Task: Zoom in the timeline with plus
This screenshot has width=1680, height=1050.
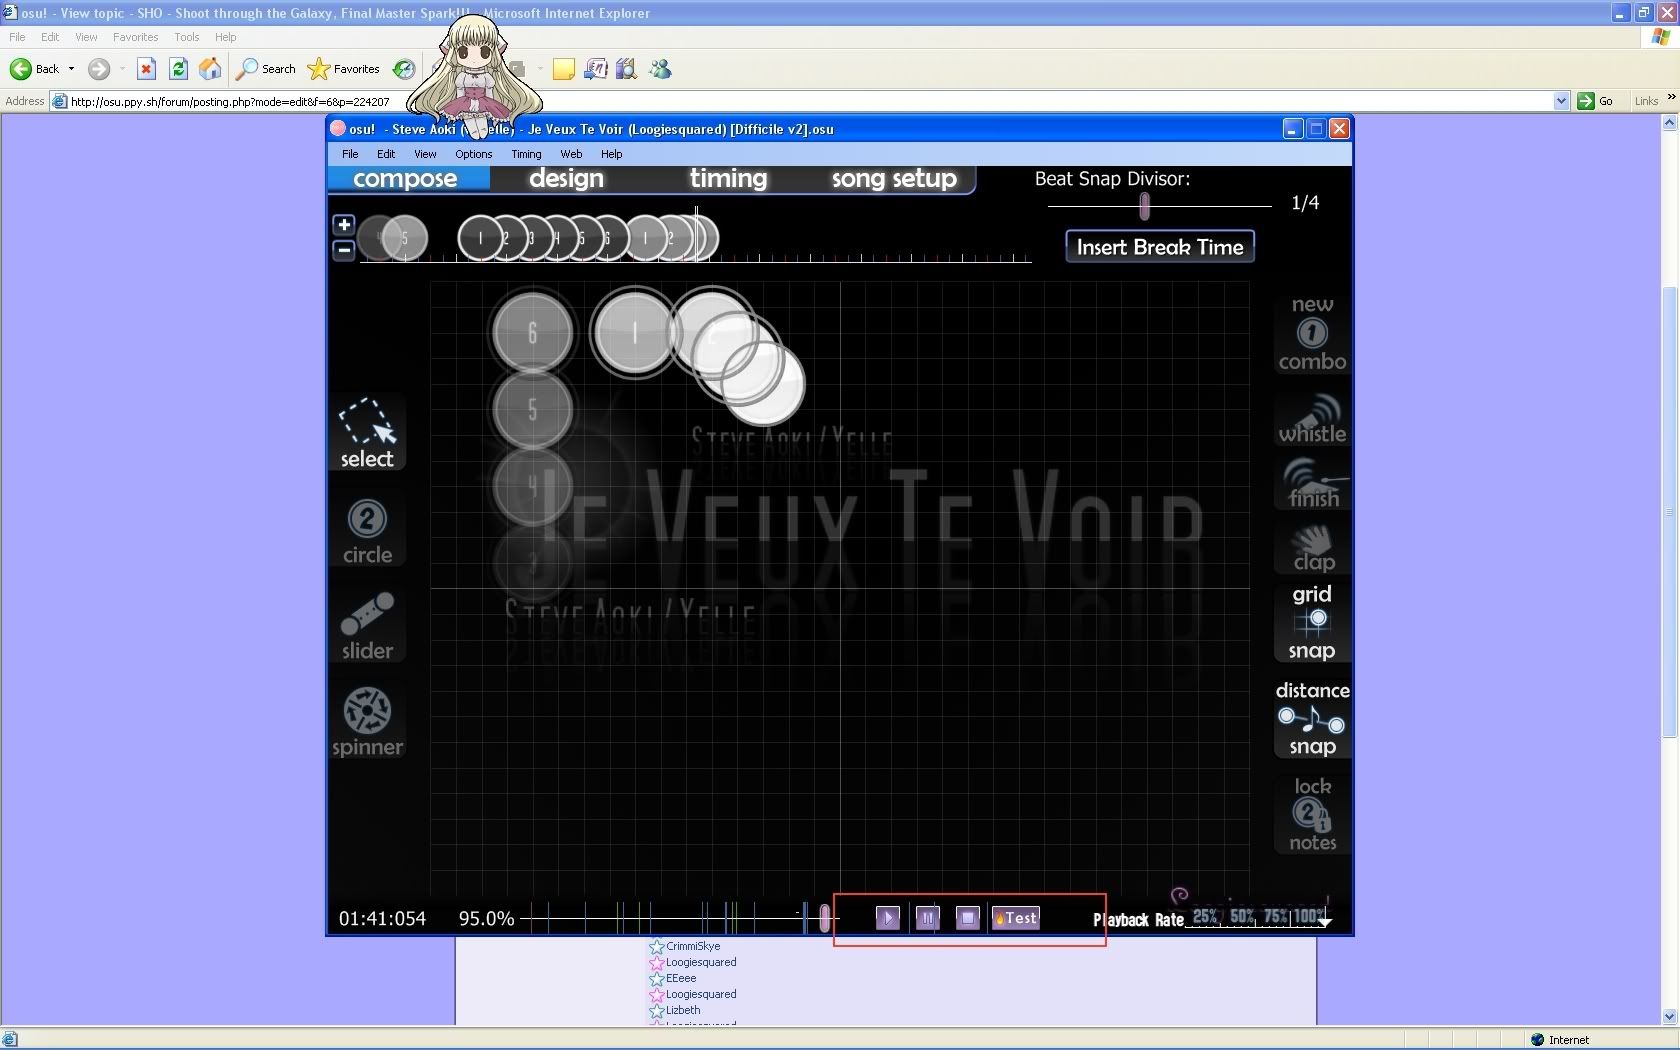Action: 344,225
